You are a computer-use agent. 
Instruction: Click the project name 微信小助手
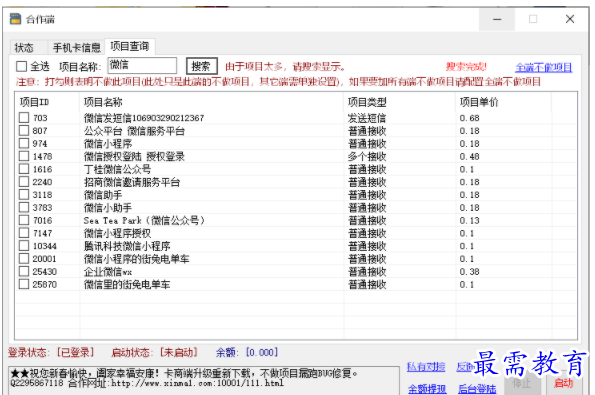pyautogui.click(x=108, y=208)
